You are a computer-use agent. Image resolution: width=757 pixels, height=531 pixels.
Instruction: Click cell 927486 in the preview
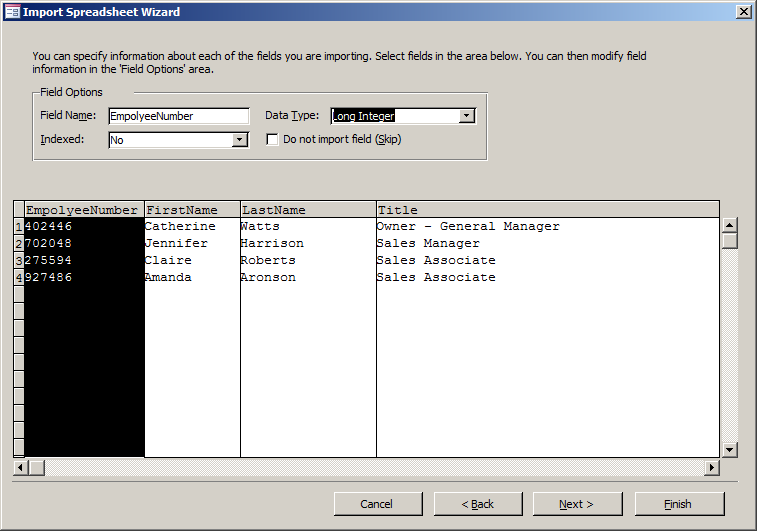(x=84, y=277)
